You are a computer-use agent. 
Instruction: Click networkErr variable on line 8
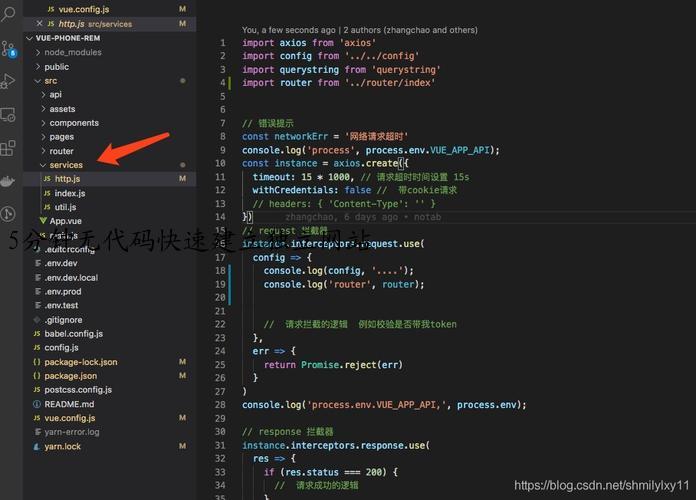301,136
